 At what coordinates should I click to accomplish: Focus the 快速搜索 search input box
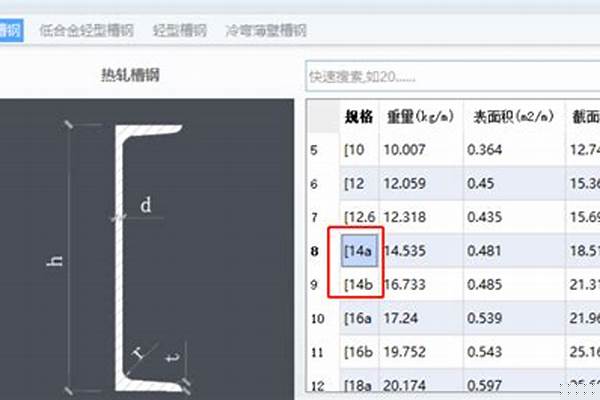(450, 76)
